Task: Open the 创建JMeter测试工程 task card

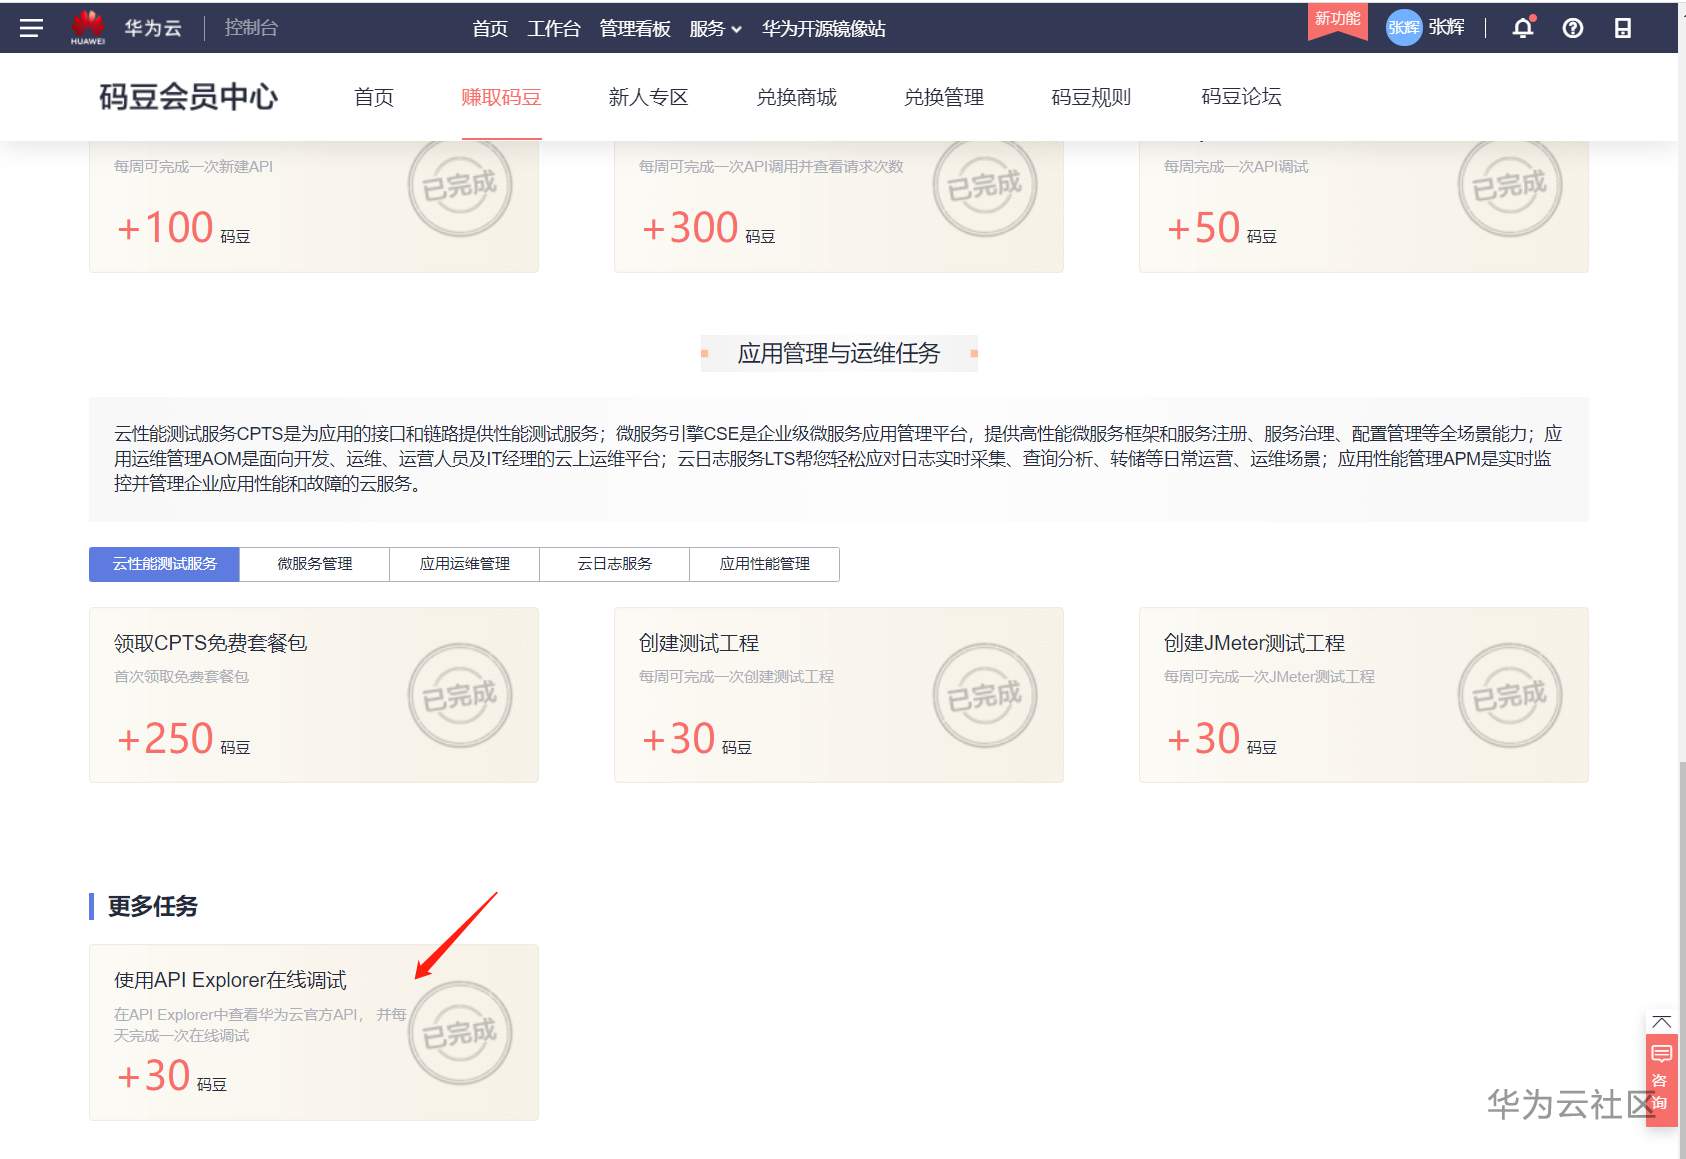Action: 1364,695
